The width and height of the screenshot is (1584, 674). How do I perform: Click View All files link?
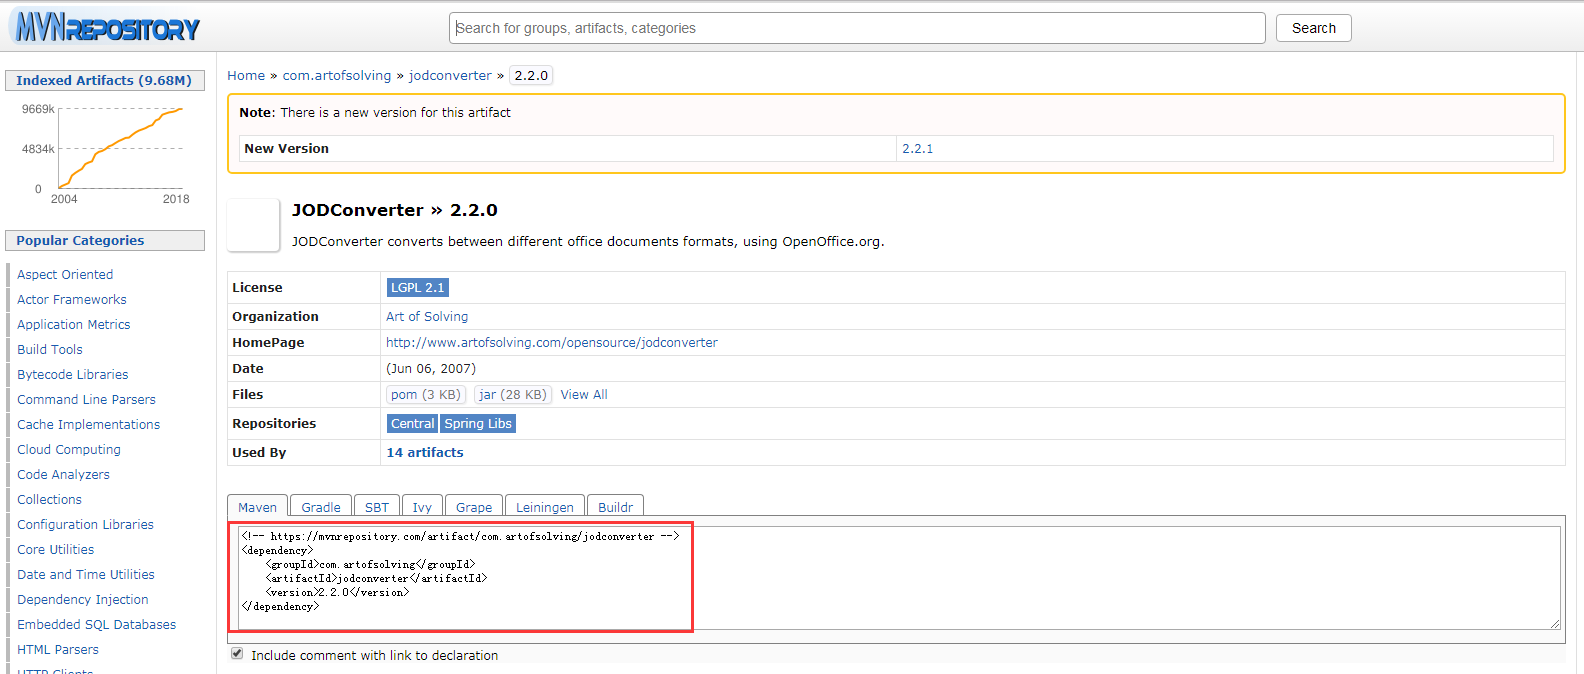(584, 395)
